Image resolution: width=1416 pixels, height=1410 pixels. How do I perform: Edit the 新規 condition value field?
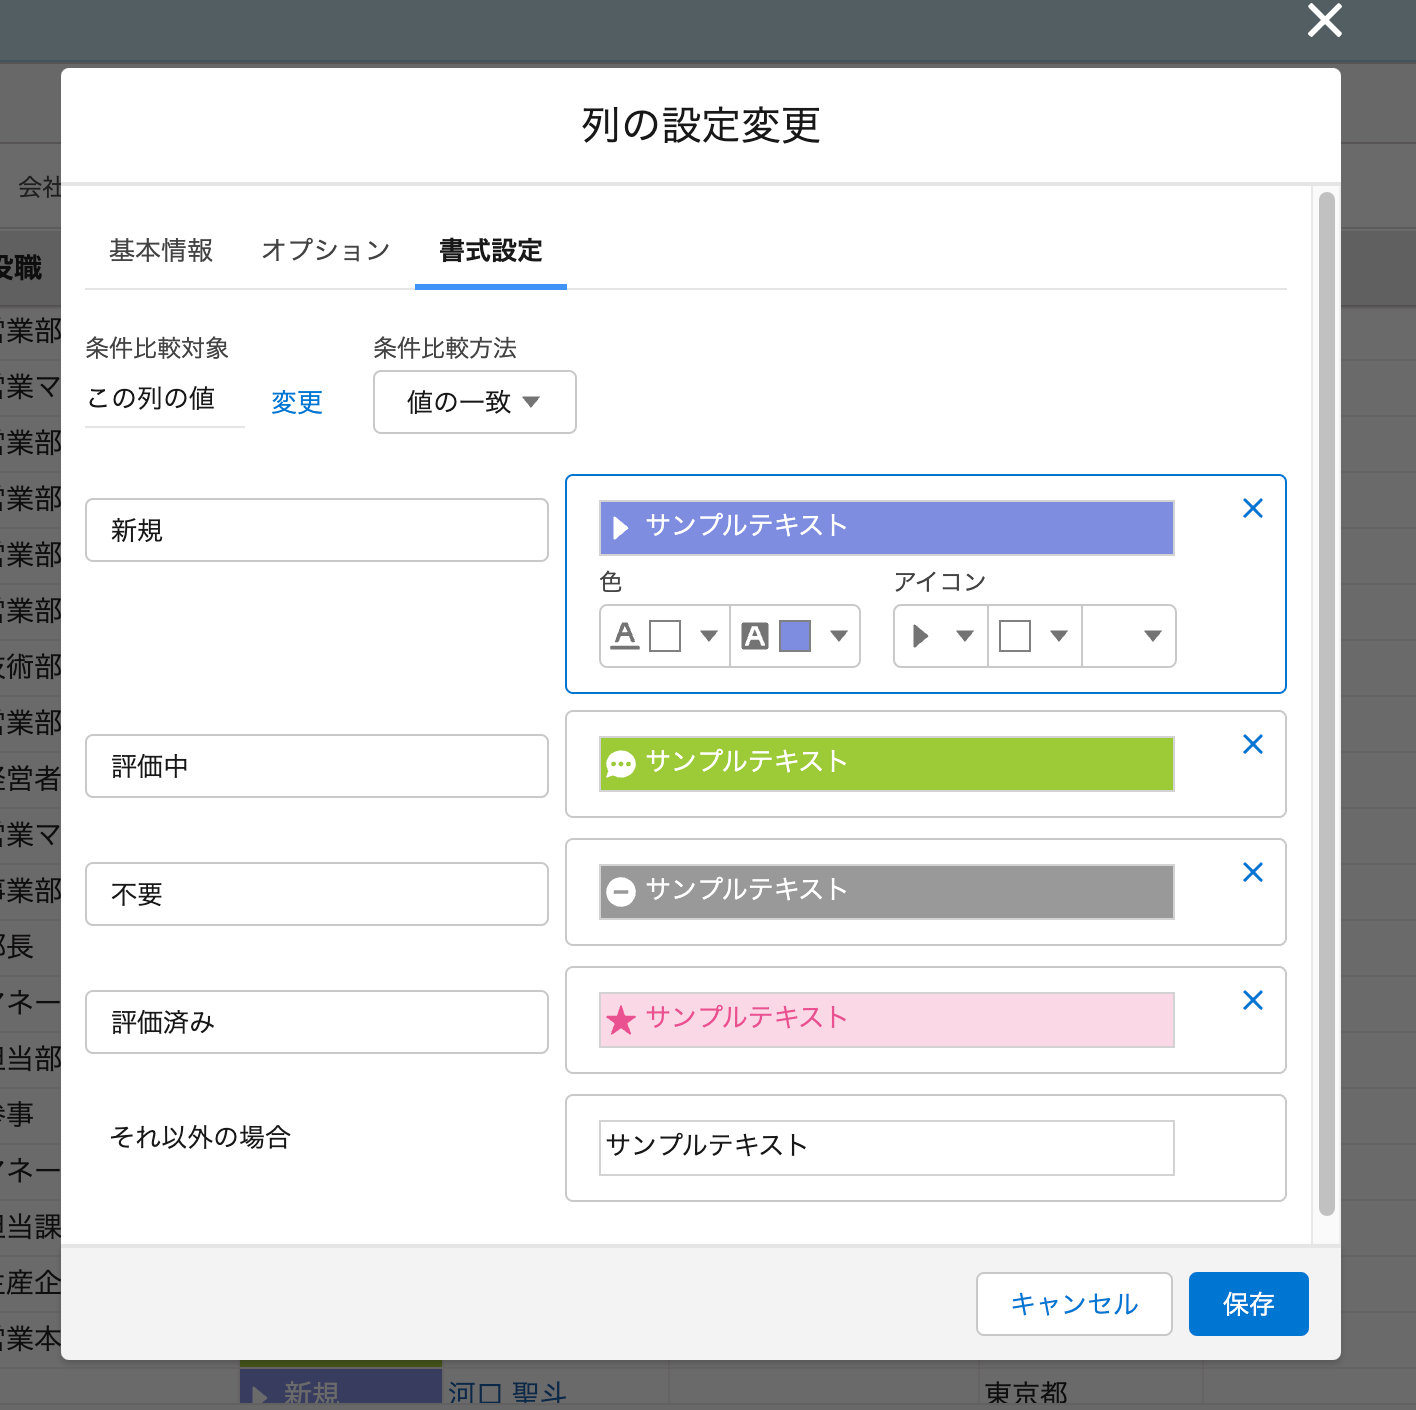click(x=317, y=530)
